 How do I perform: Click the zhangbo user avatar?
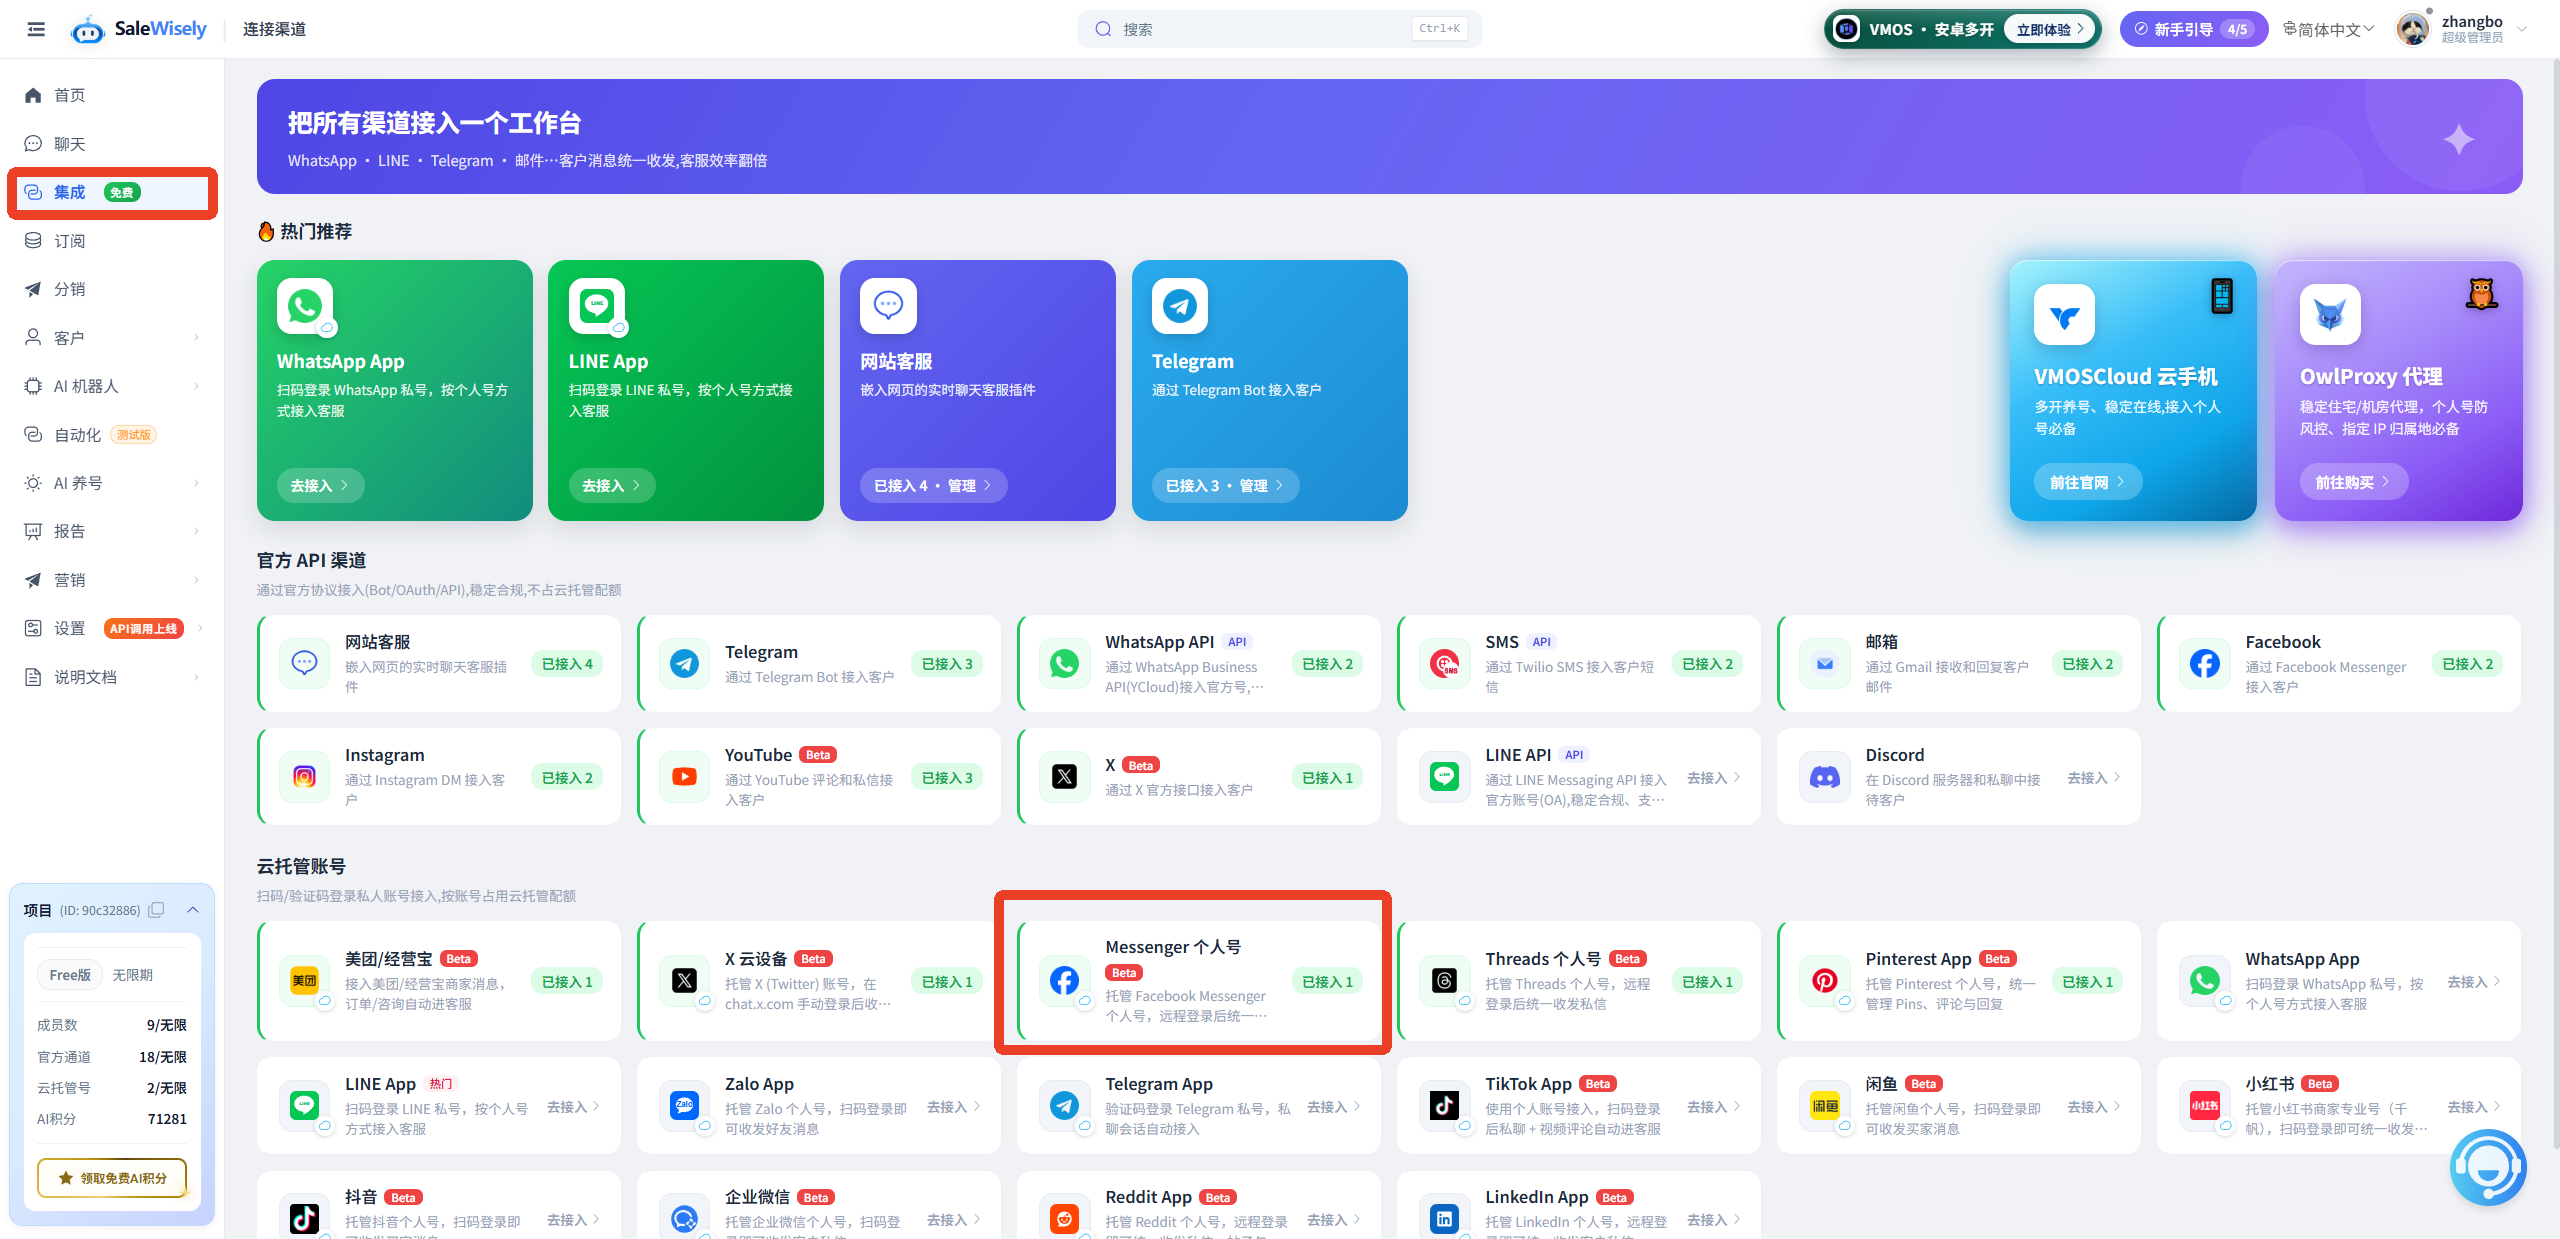click(2414, 29)
